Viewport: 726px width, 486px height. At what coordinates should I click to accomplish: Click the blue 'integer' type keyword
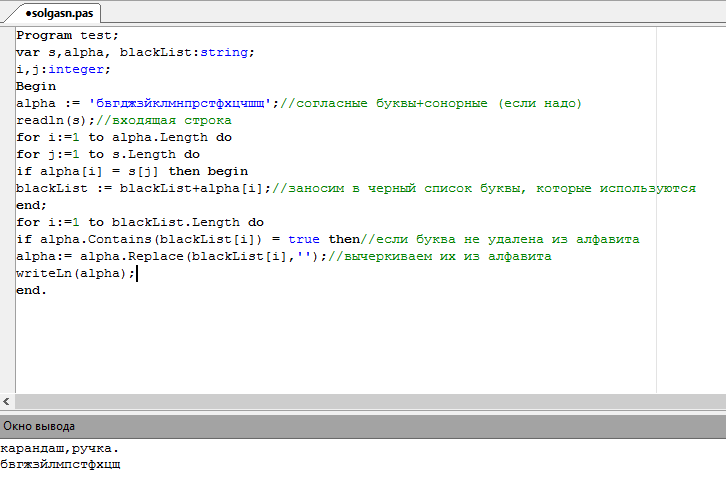[76, 69]
